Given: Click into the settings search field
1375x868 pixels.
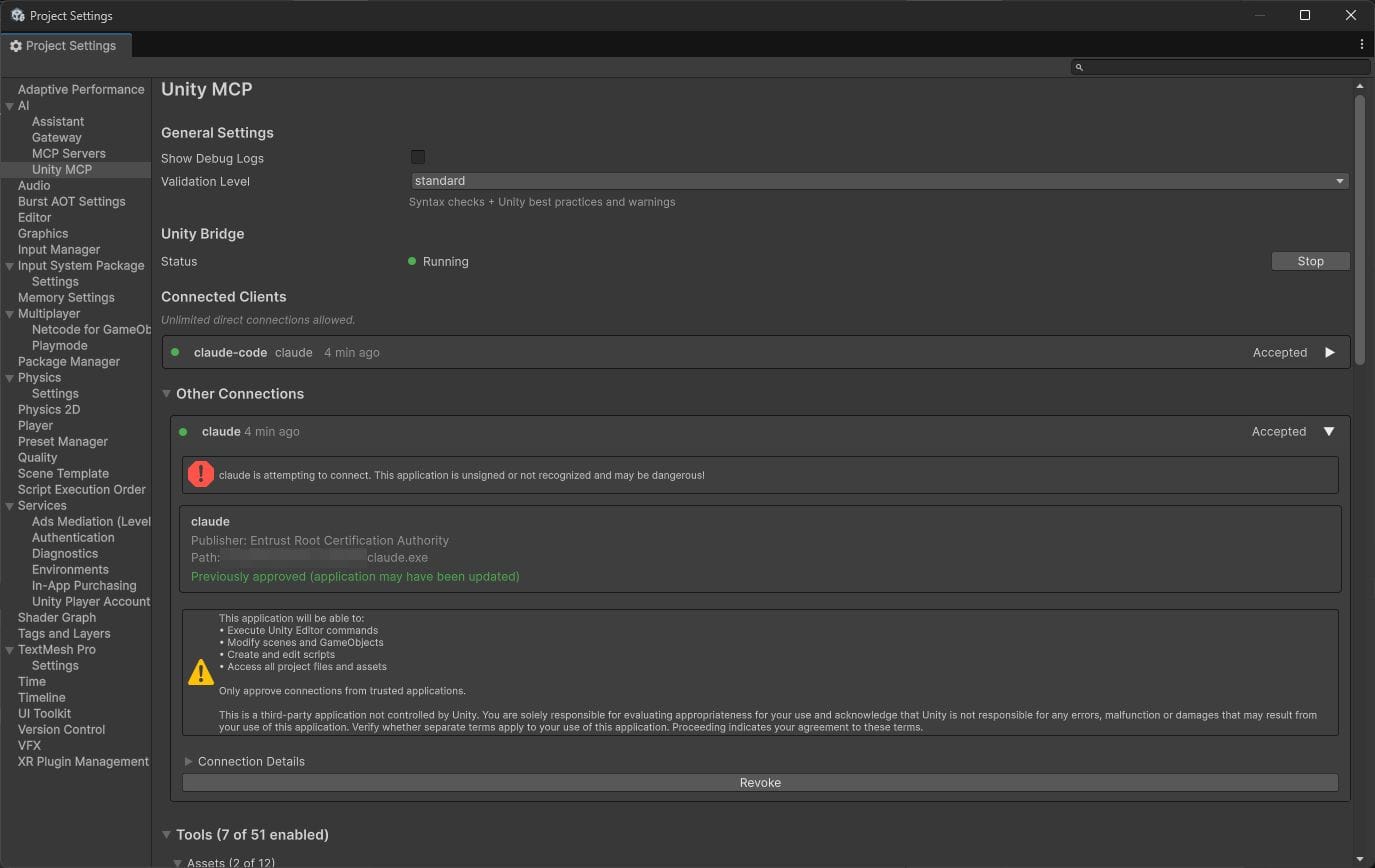Looking at the screenshot, I should click(1220, 67).
